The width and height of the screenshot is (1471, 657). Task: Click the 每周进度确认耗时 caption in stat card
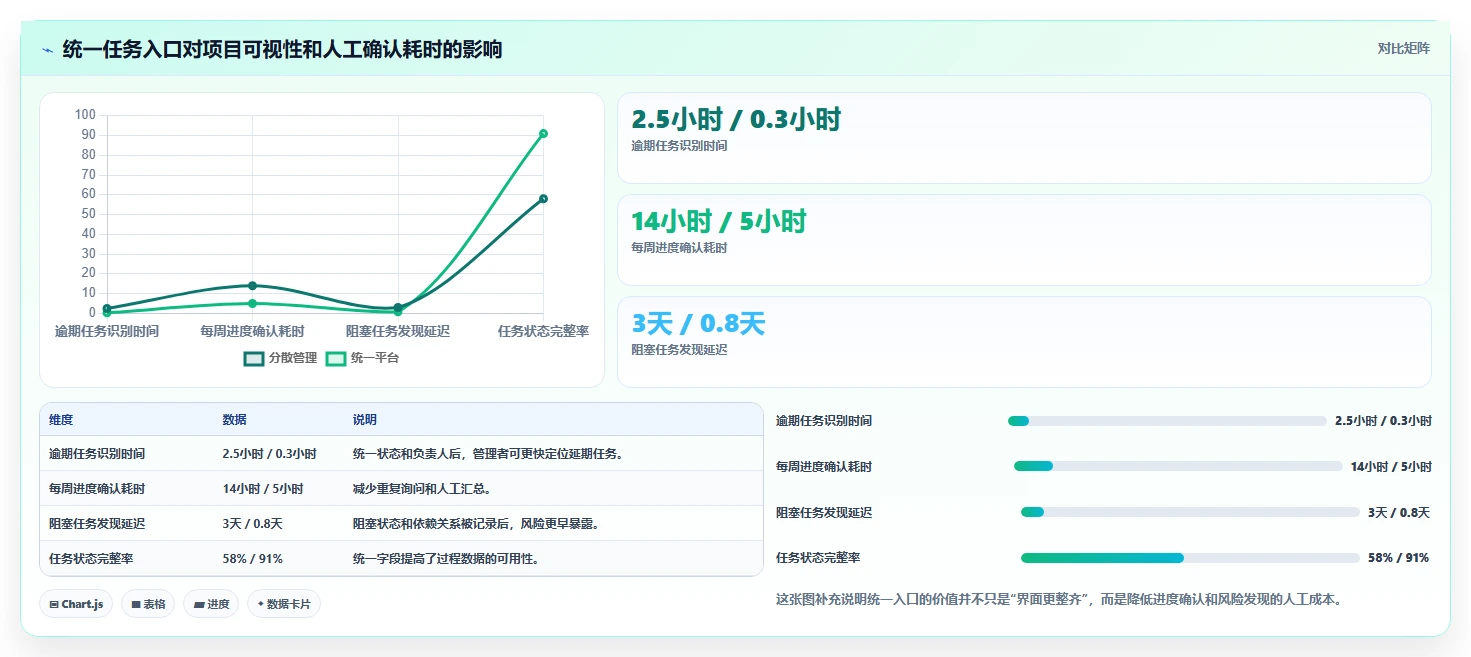[x=679, y=248]
